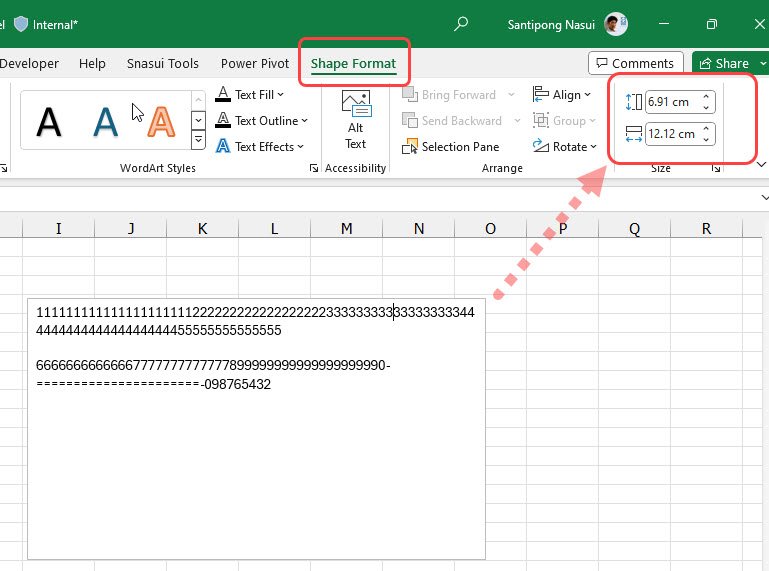Apply the black WordArt style
Image resolution: width=769 pixels, height=571 pixels.
(x=49, y=121)
